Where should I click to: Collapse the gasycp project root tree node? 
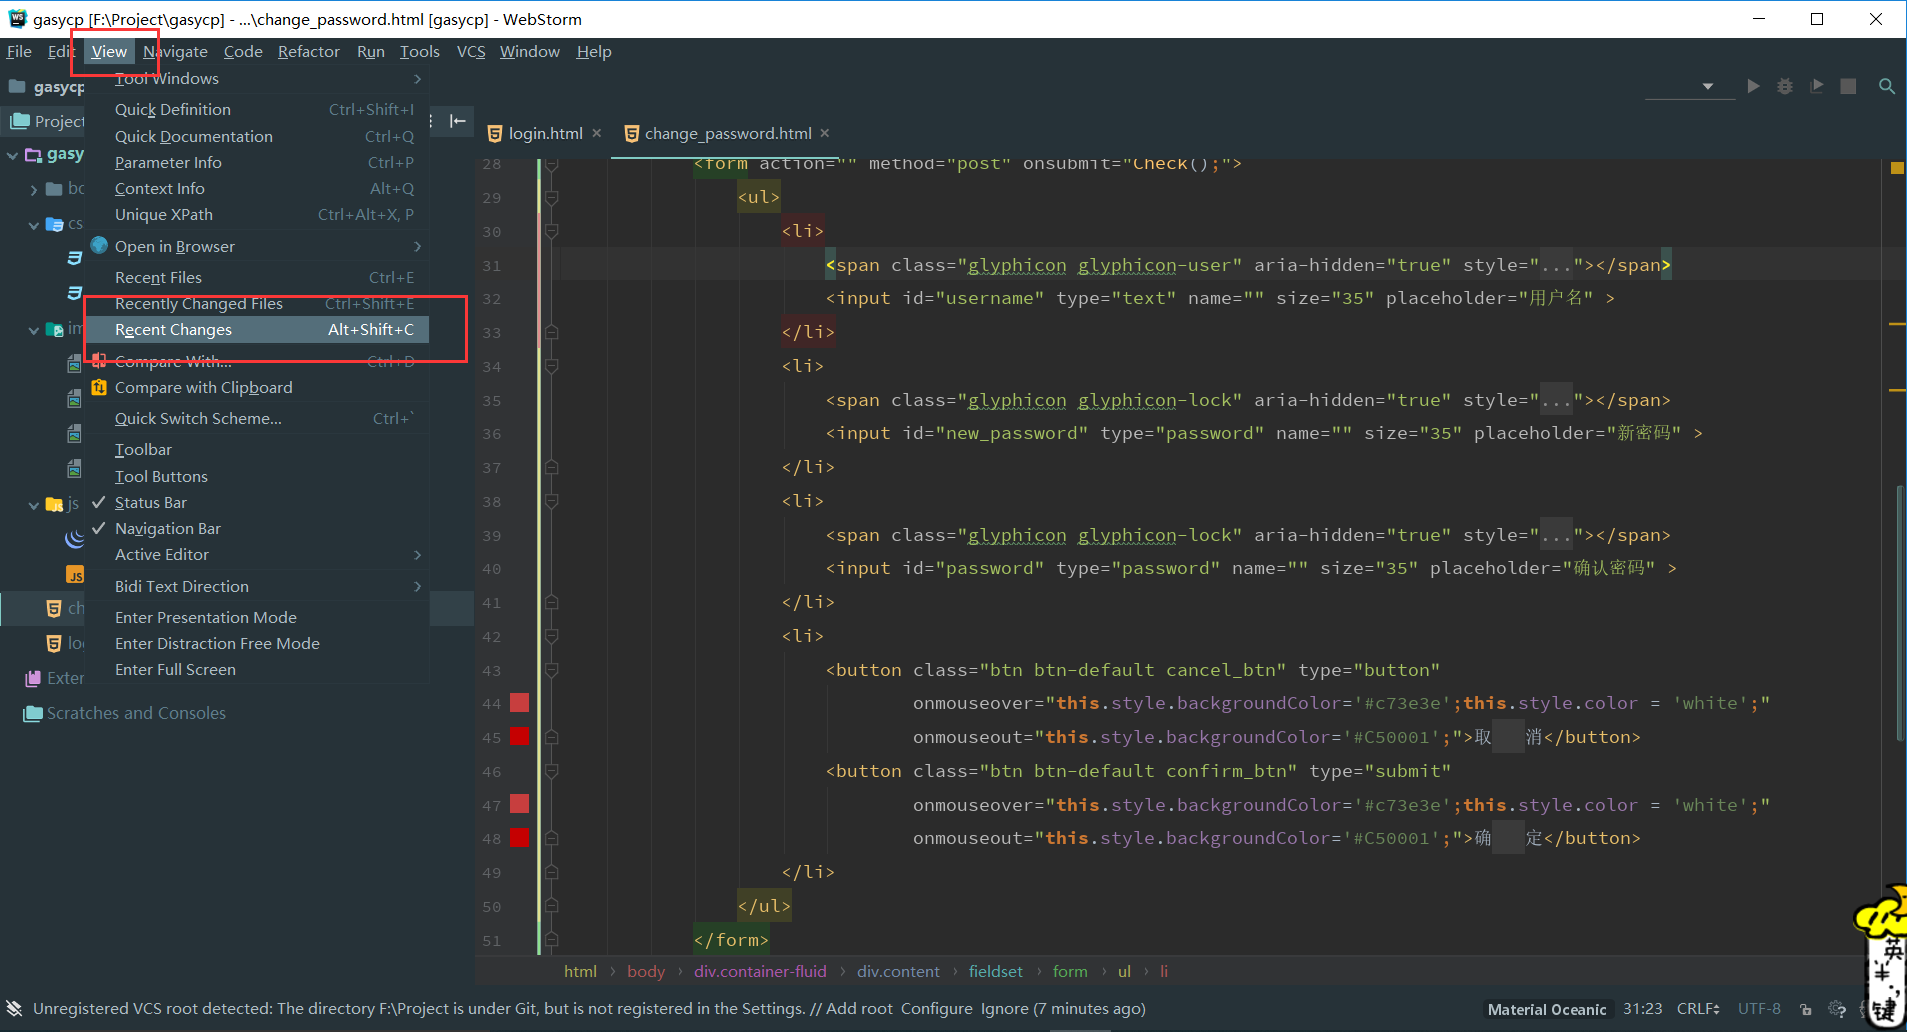click(x=12, y=155)
